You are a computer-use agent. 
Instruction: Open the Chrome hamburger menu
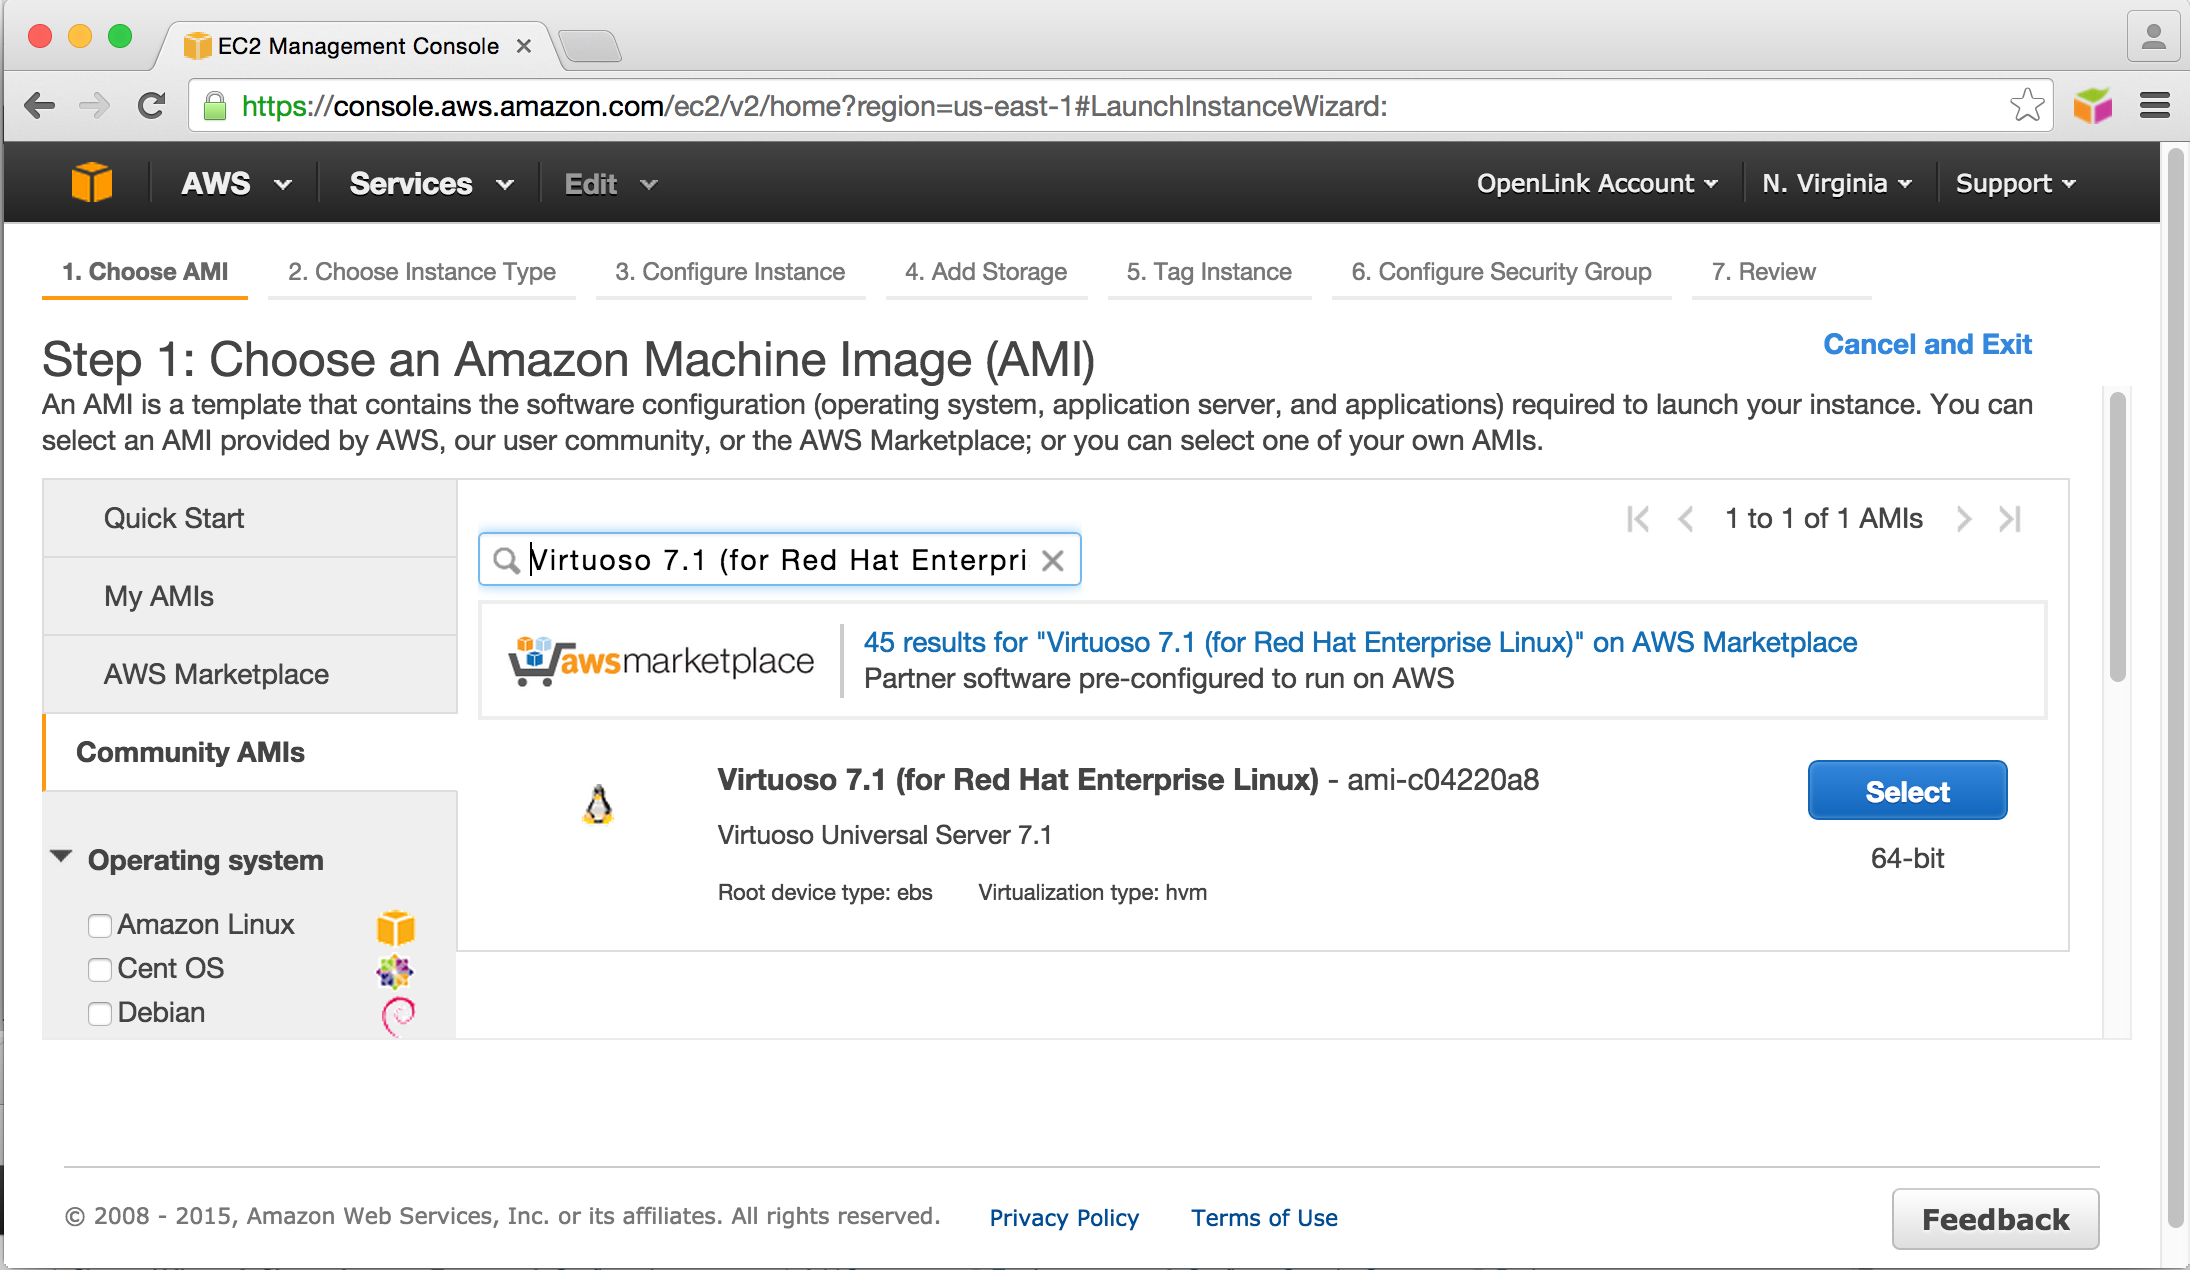click(2154, 105)
